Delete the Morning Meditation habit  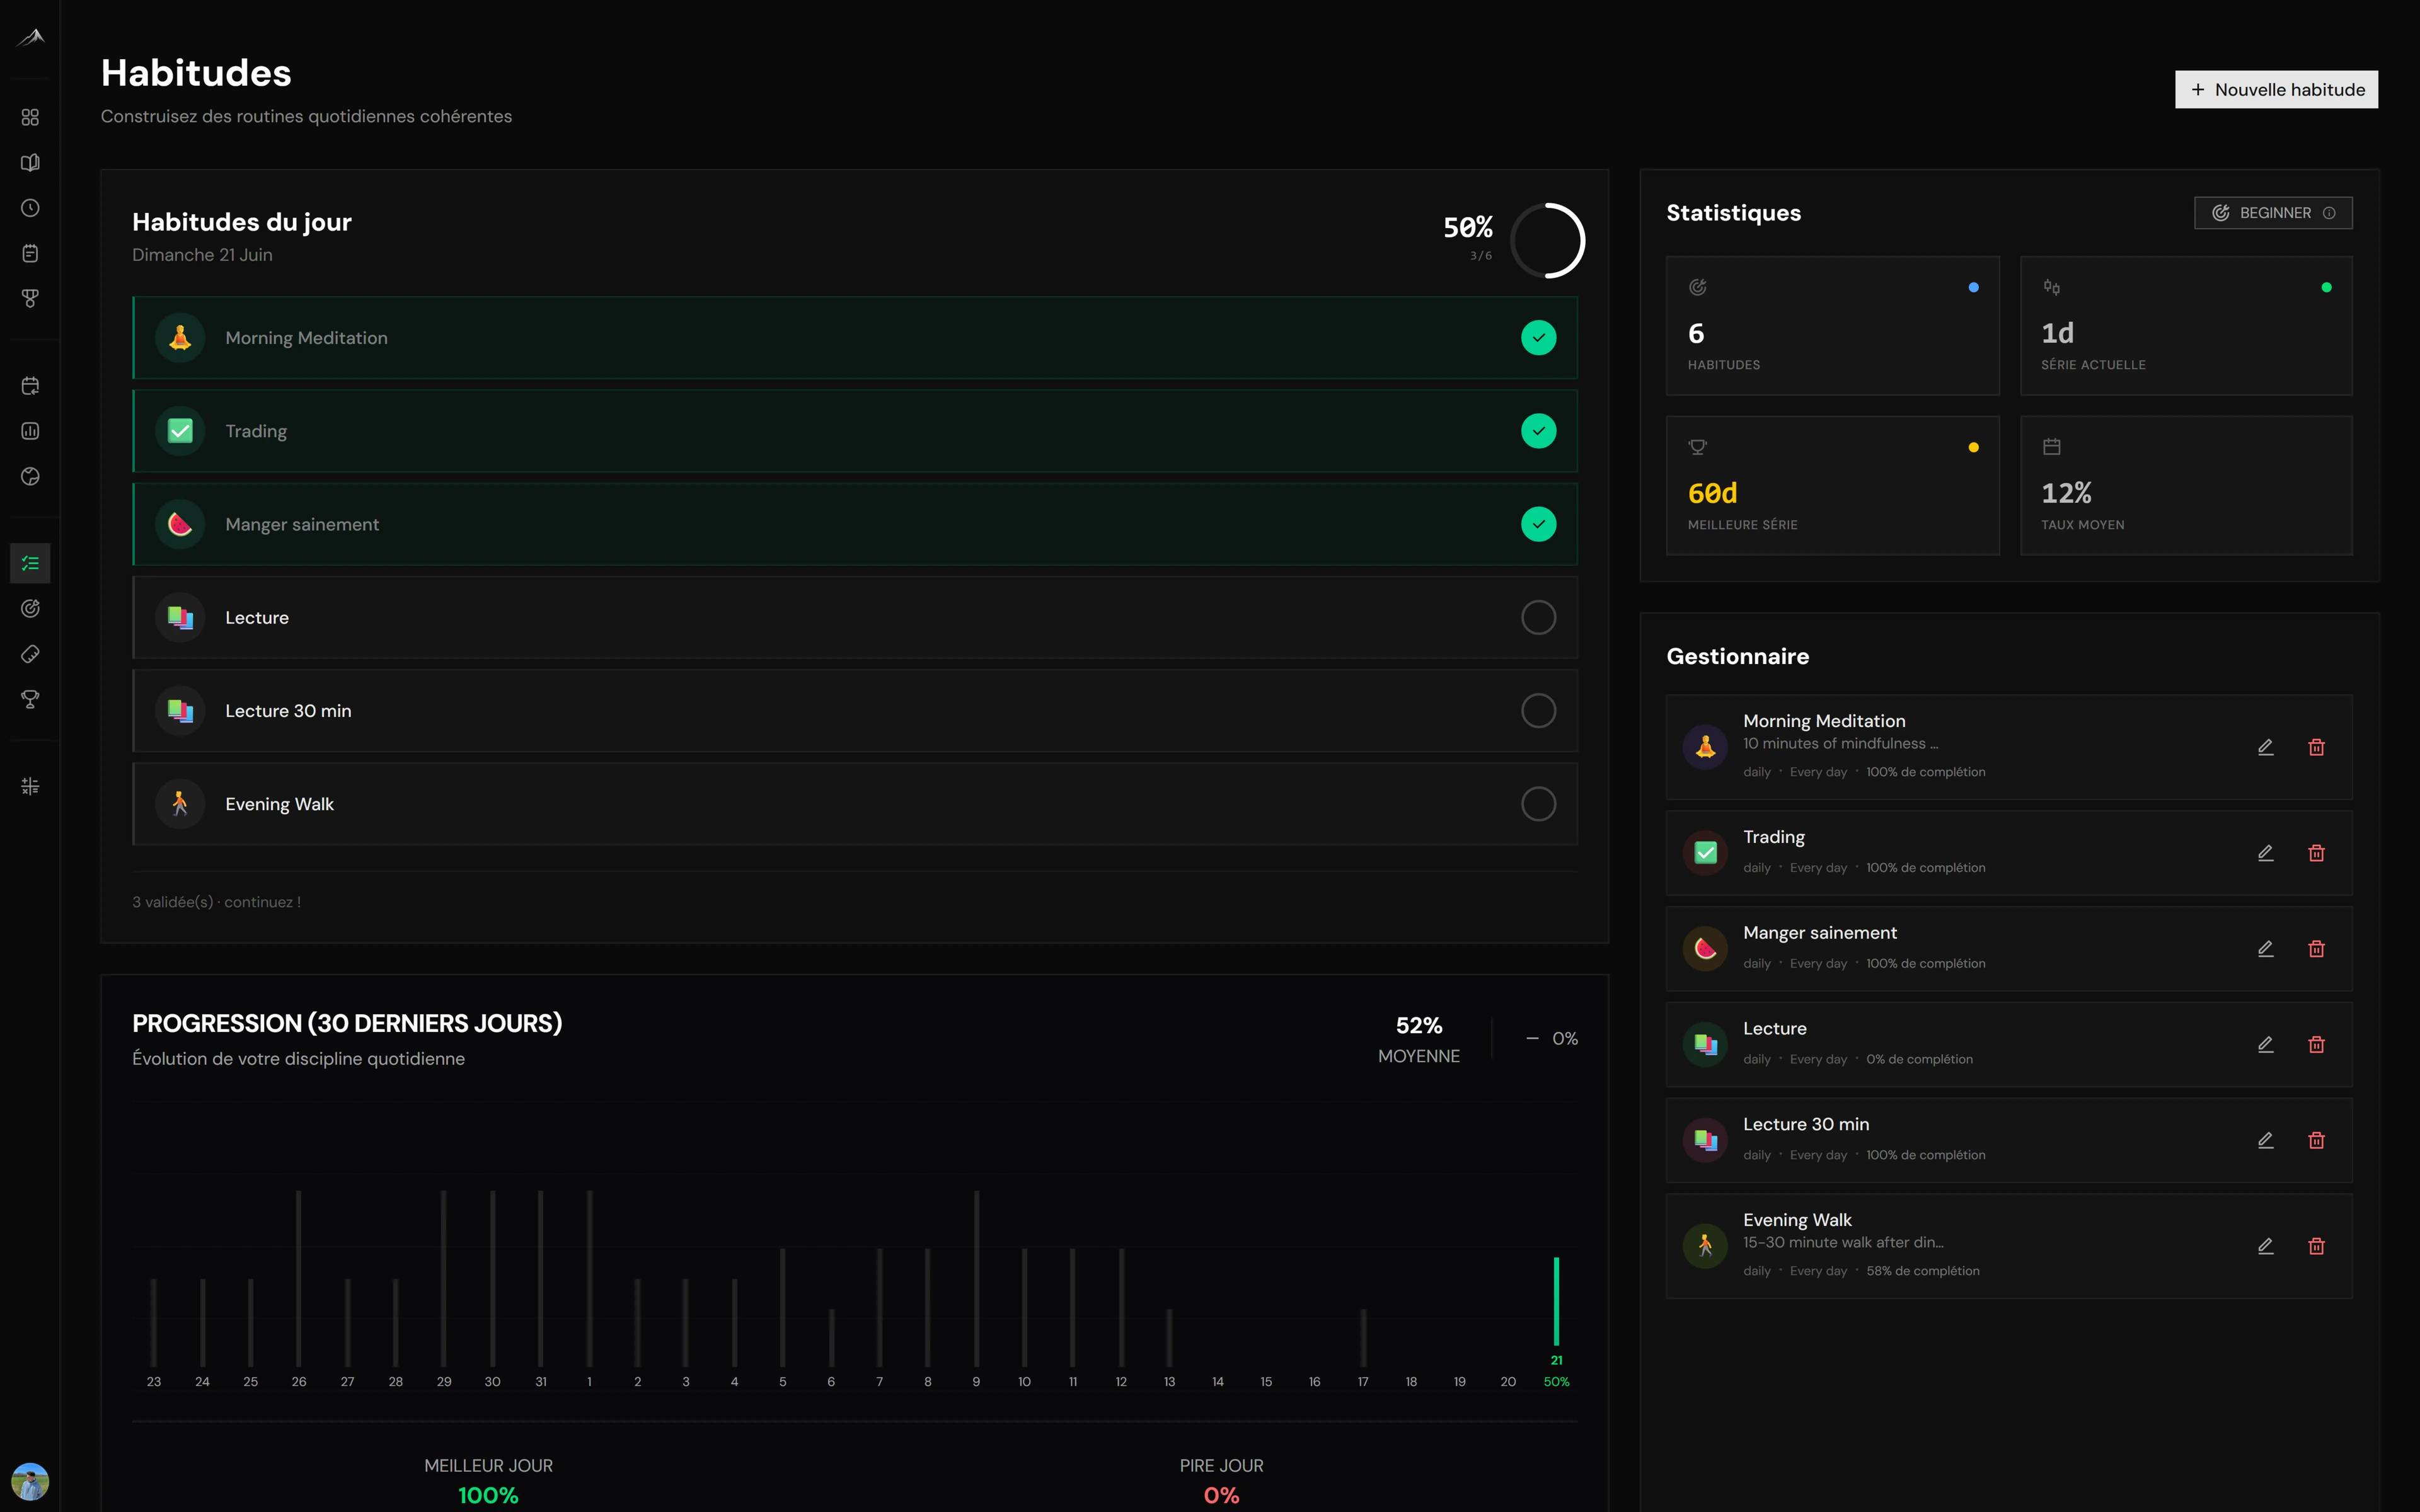click(x=2316, y=747)
